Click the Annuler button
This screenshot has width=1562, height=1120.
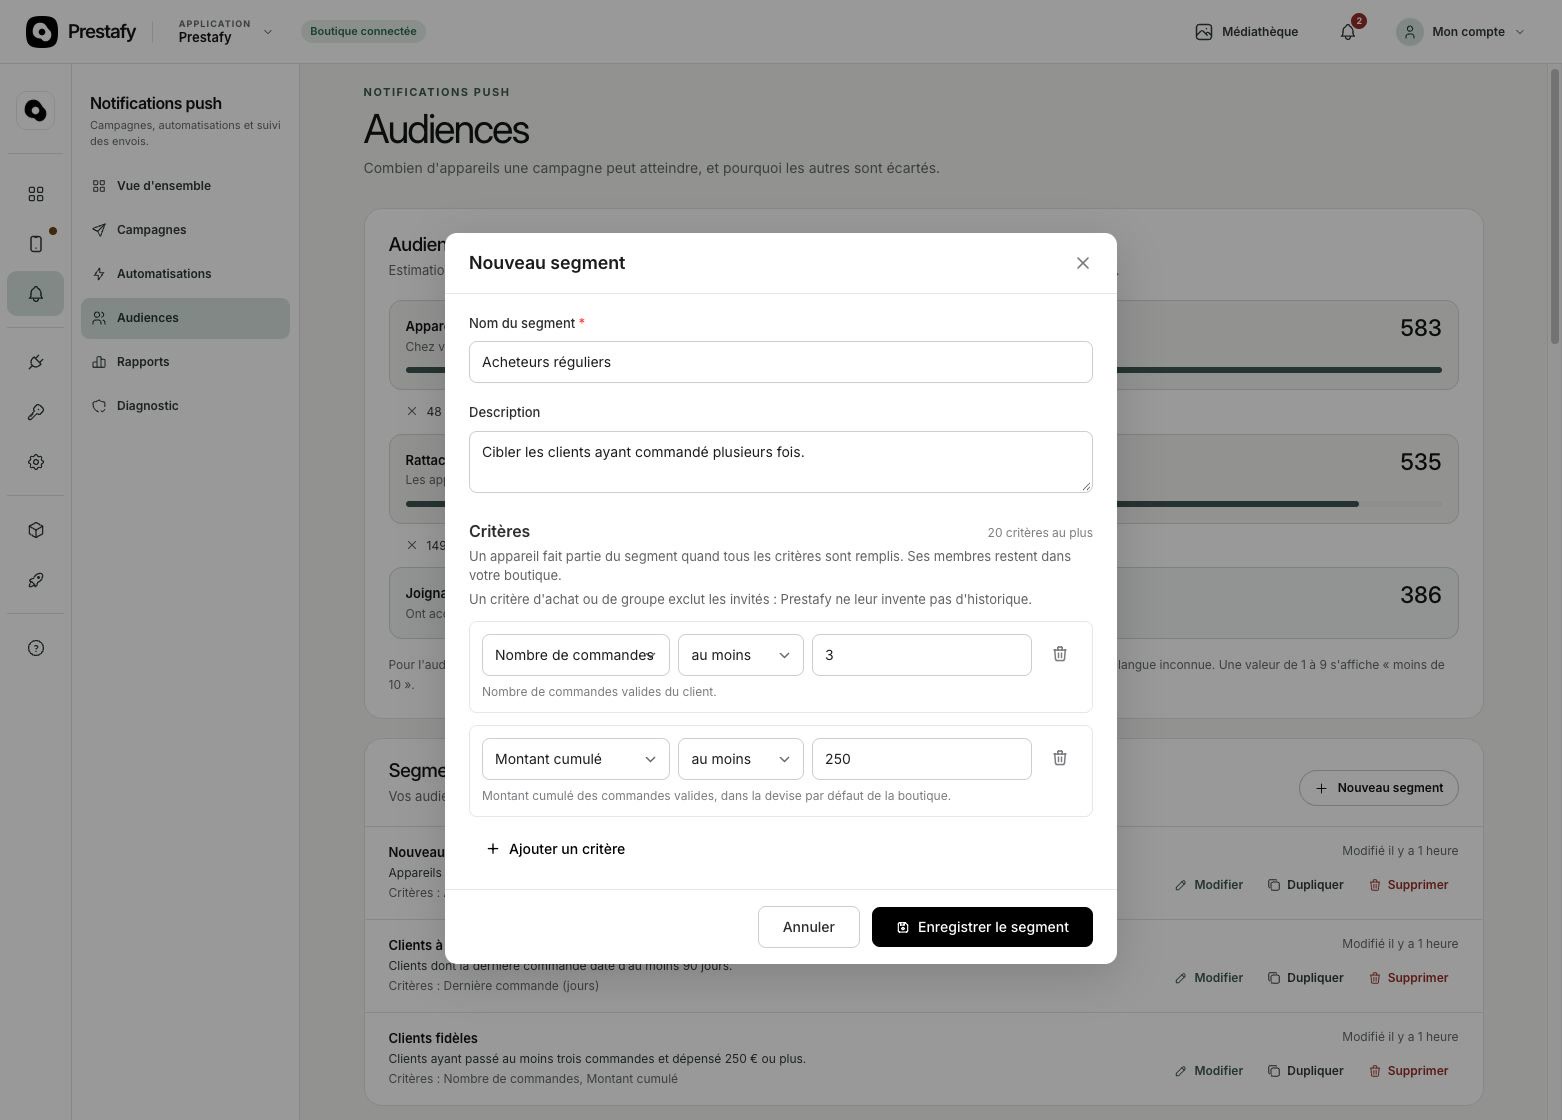point(809,927)
